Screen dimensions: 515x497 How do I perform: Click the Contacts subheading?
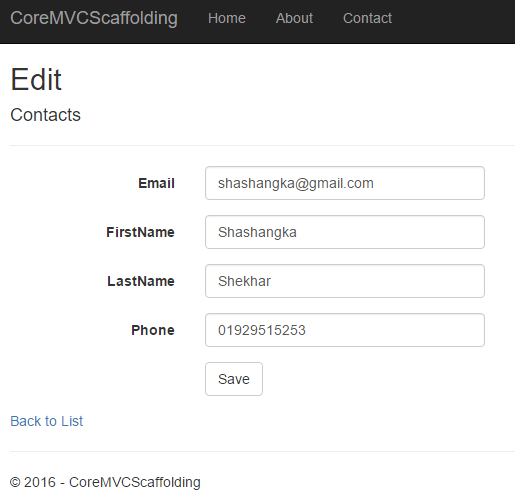(x=45, y=115)
